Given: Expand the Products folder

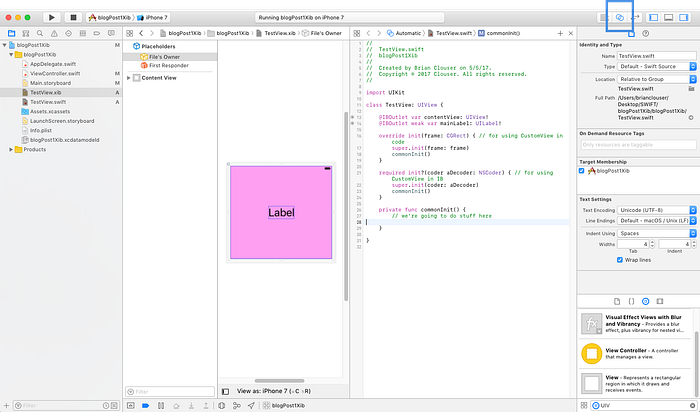Looking at the screenshot, I should [x=11, y=150].
